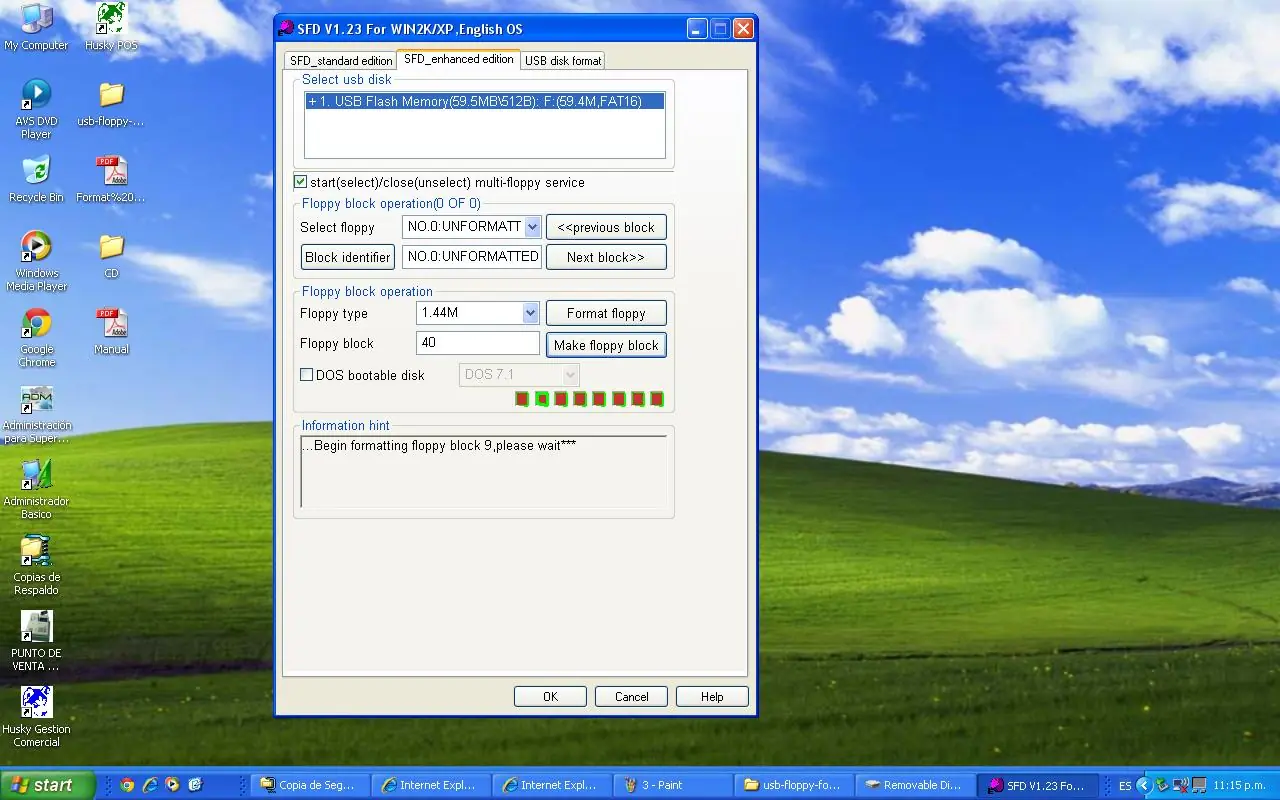
Task: Switch to 3 - Paint taskbar window
Action: (x=672, y=785)
